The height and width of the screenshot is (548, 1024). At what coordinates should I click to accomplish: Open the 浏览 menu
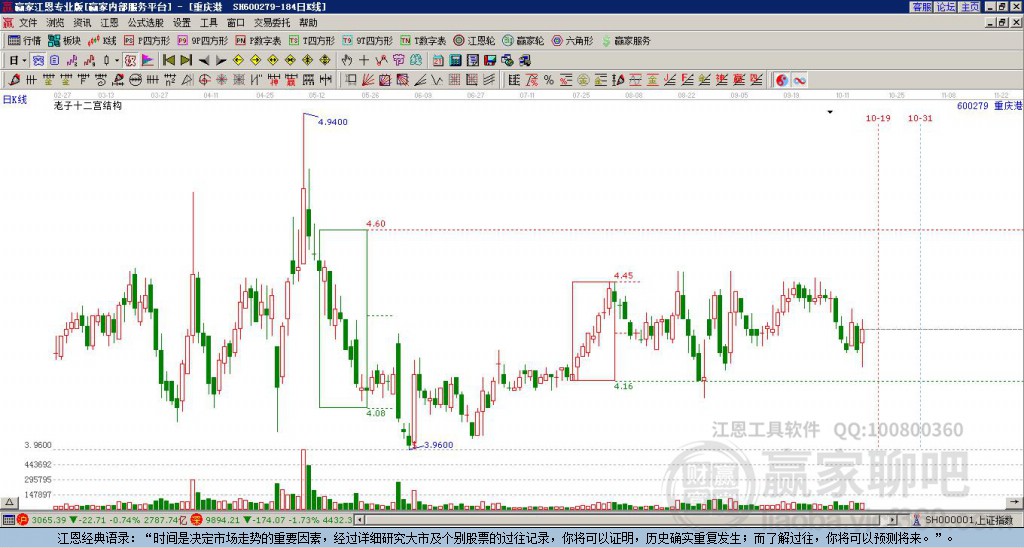tap(55, 23)
